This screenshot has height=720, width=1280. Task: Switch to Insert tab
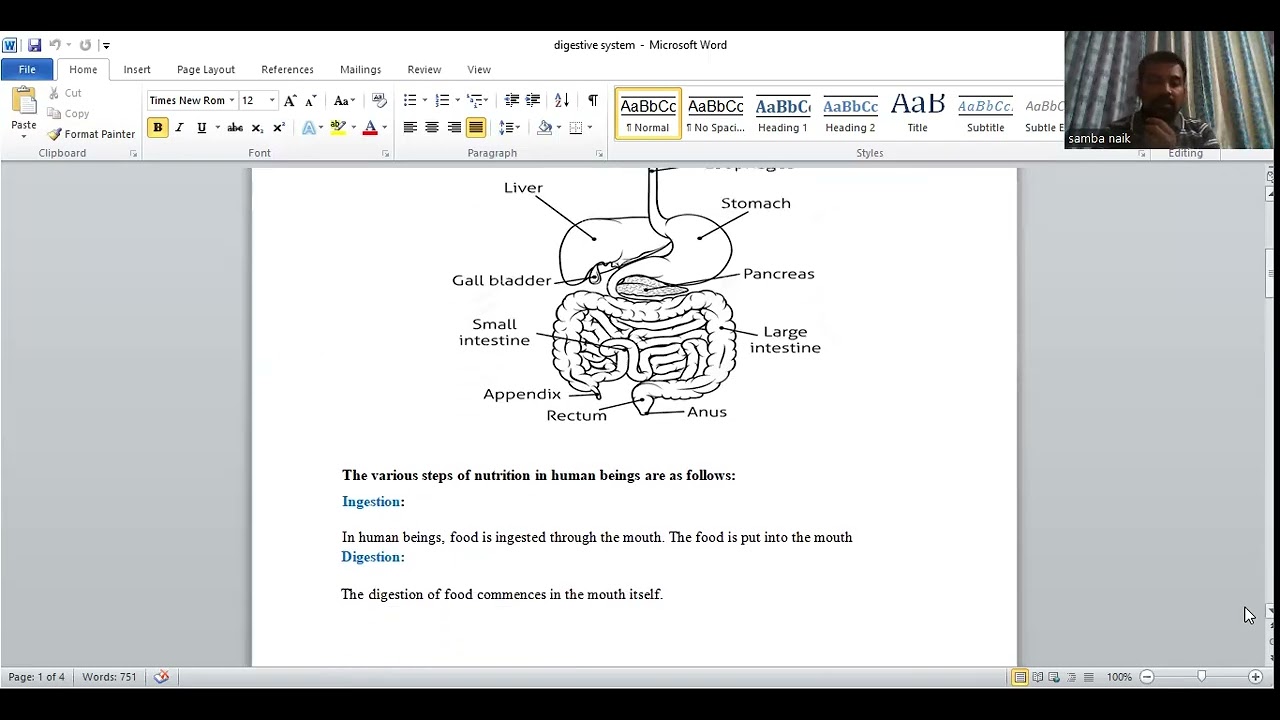coord(137,69)
